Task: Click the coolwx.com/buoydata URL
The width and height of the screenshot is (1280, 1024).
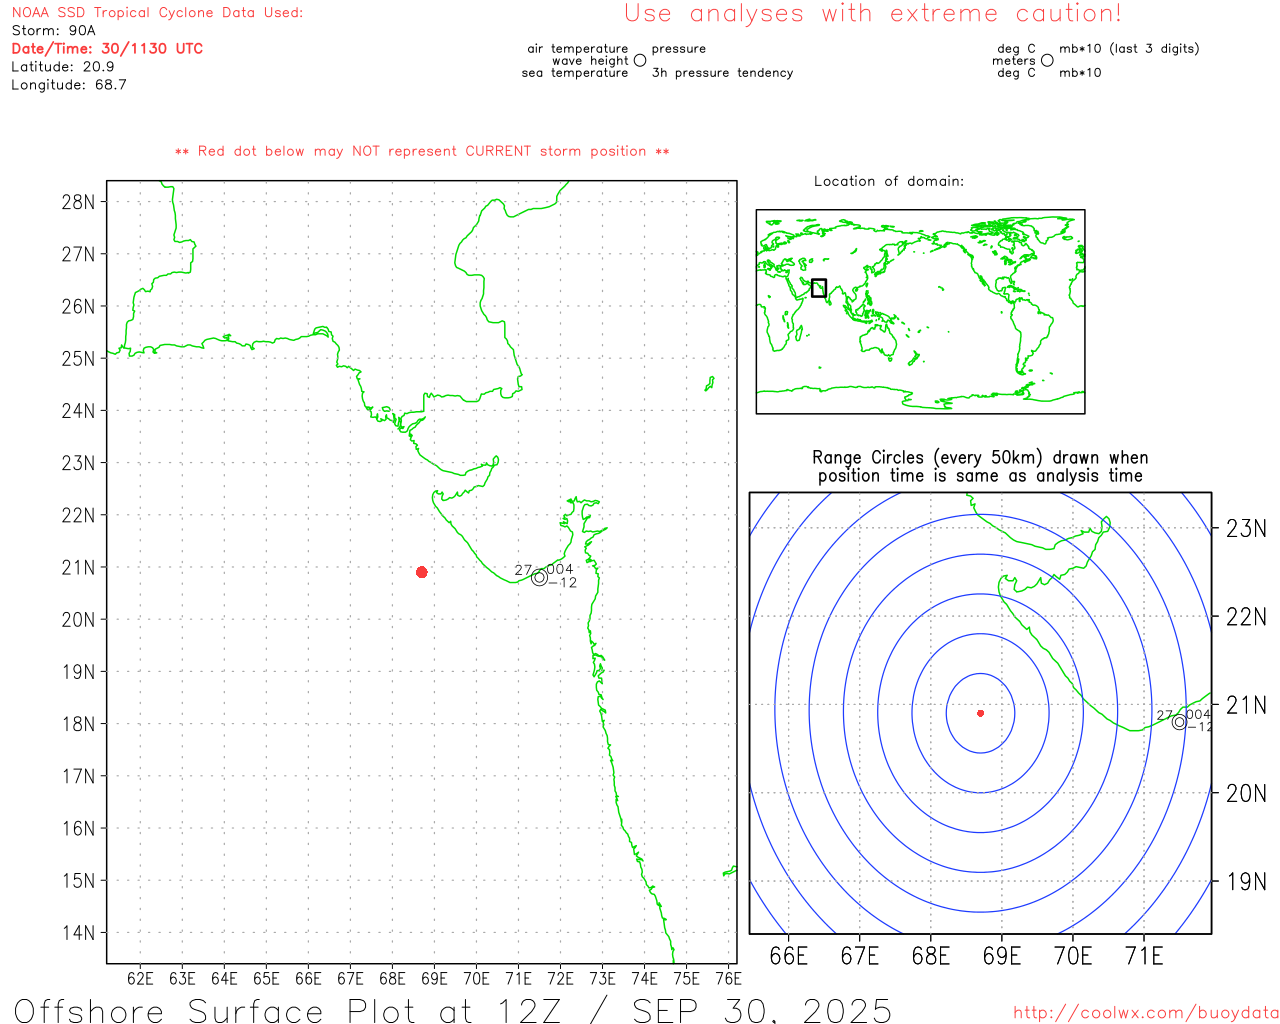Action: pos(1146,1013)
